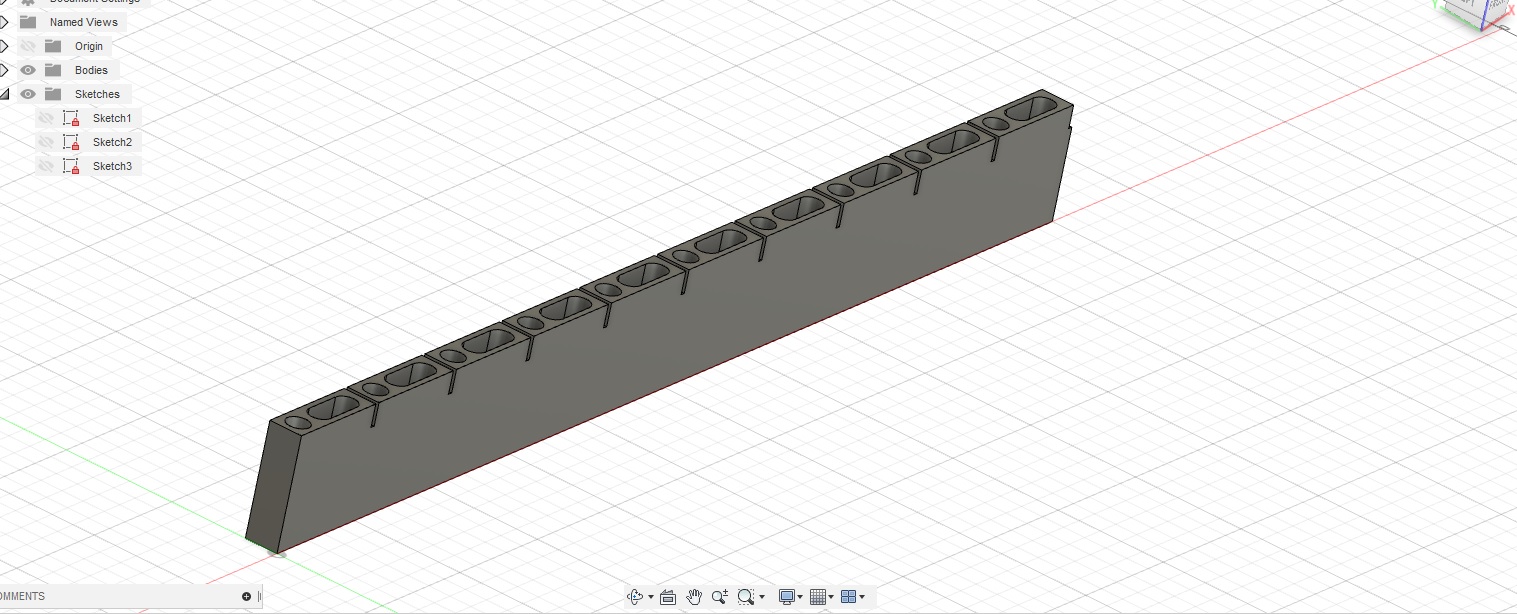This screenshot has height=614, width=1517.
Task: Select the Orbit navigation tool
Action: pyautogui.click(x=634, y=597)
